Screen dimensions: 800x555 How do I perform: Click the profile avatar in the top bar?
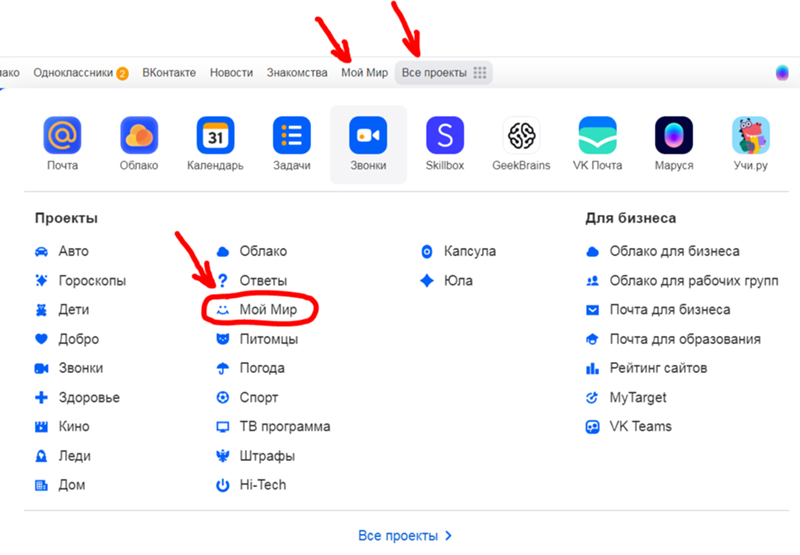click(782, 73)
